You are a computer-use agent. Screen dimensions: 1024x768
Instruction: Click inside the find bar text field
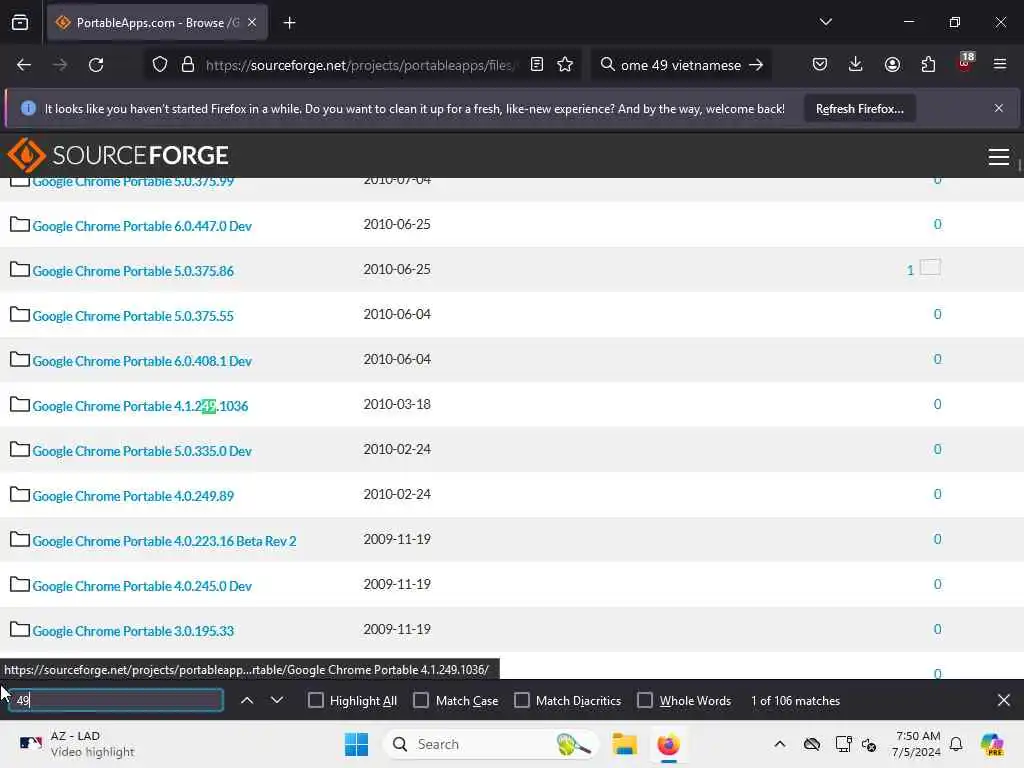click(x=116, y=700)
